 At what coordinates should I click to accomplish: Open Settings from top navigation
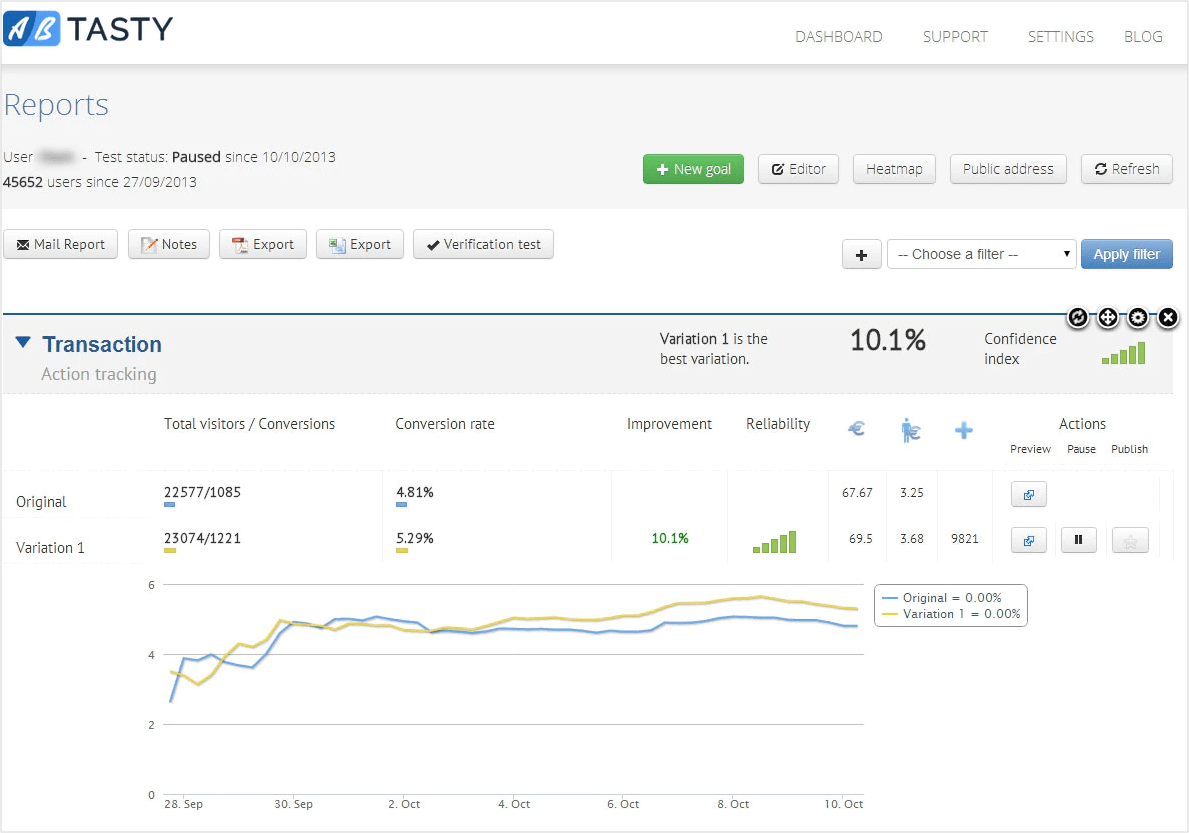pyautogui.click(x=1060, y=37)
